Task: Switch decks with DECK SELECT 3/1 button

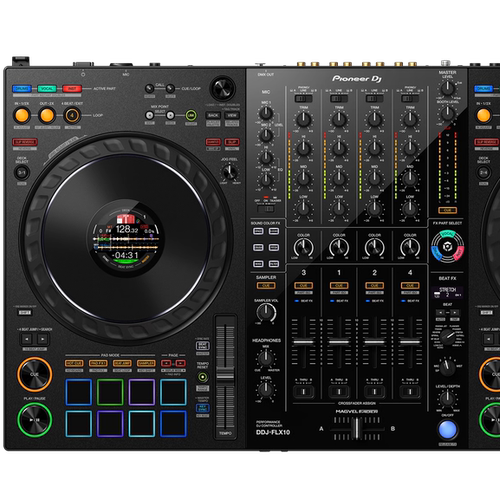Action: pos(22,173)
